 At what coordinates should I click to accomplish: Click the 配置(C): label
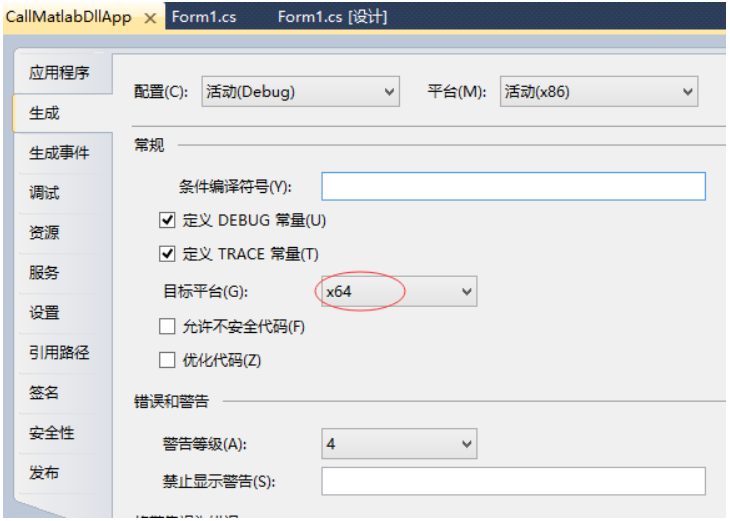coord(161,92)
